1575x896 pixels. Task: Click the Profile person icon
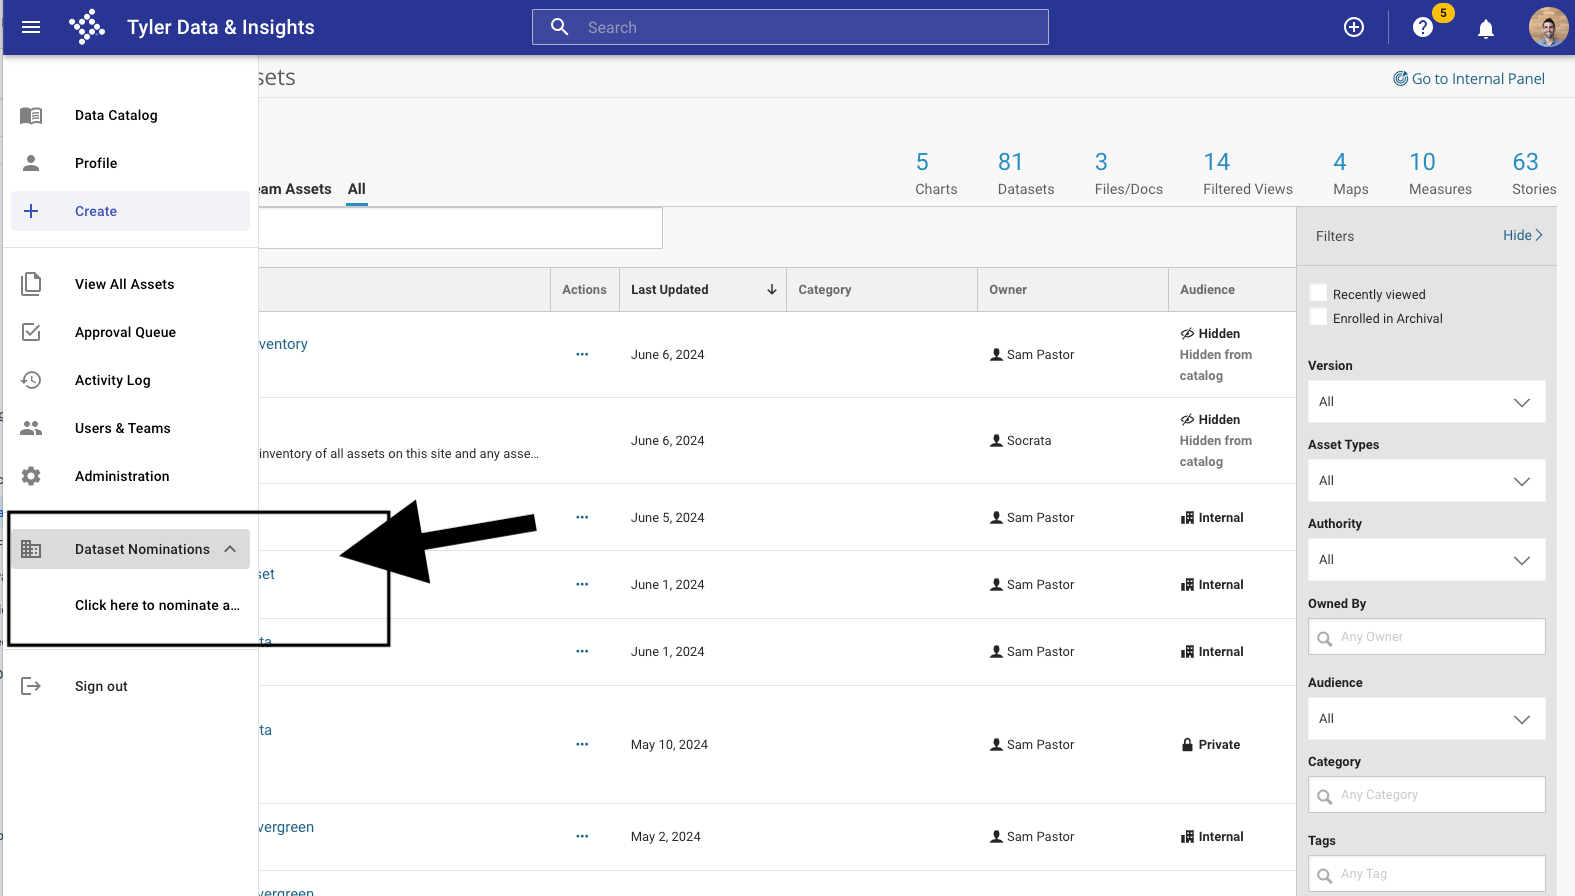[31, 163]
